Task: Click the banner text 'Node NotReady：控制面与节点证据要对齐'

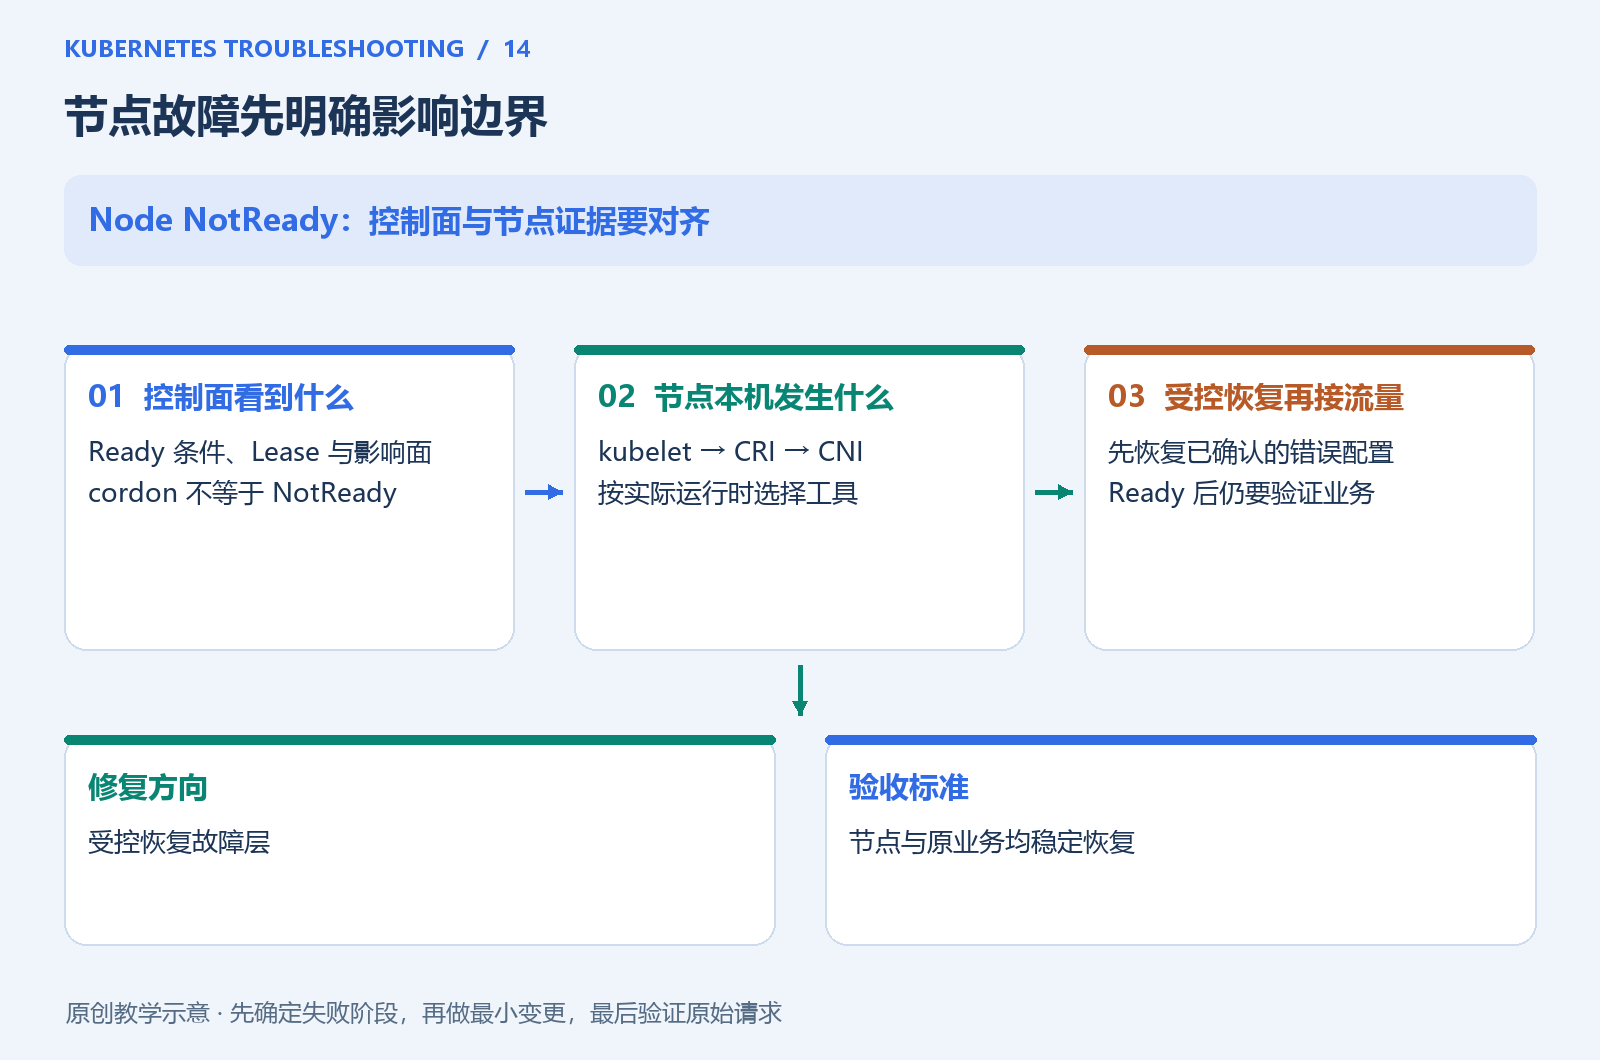Action: (399, 221)
